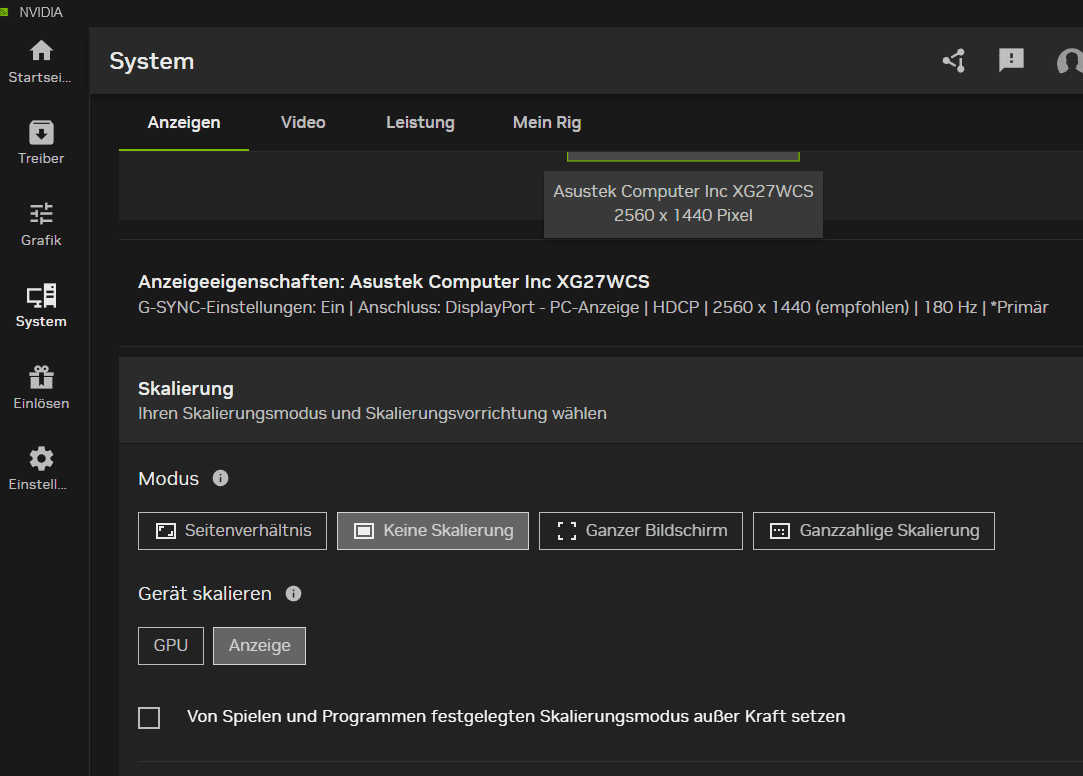Open the Mein Rig tab
This screenshot has height=776, width=1083.
pos(547,123)
